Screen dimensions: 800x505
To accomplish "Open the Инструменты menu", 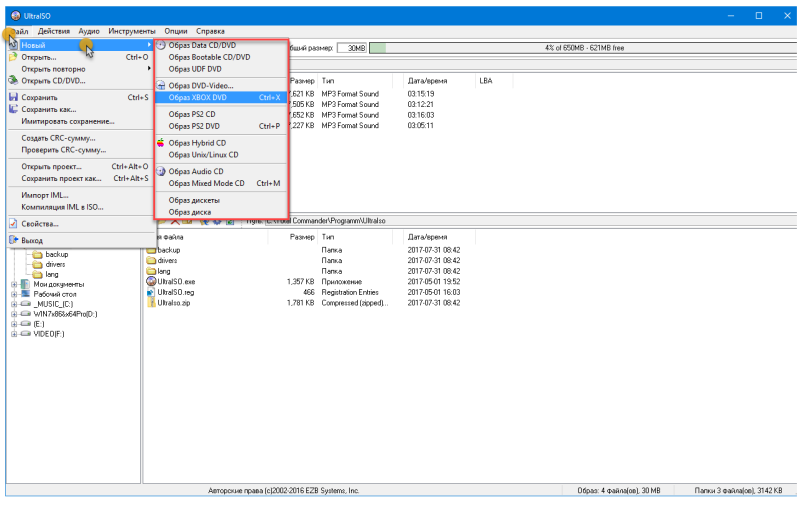I will pos(132,31).
